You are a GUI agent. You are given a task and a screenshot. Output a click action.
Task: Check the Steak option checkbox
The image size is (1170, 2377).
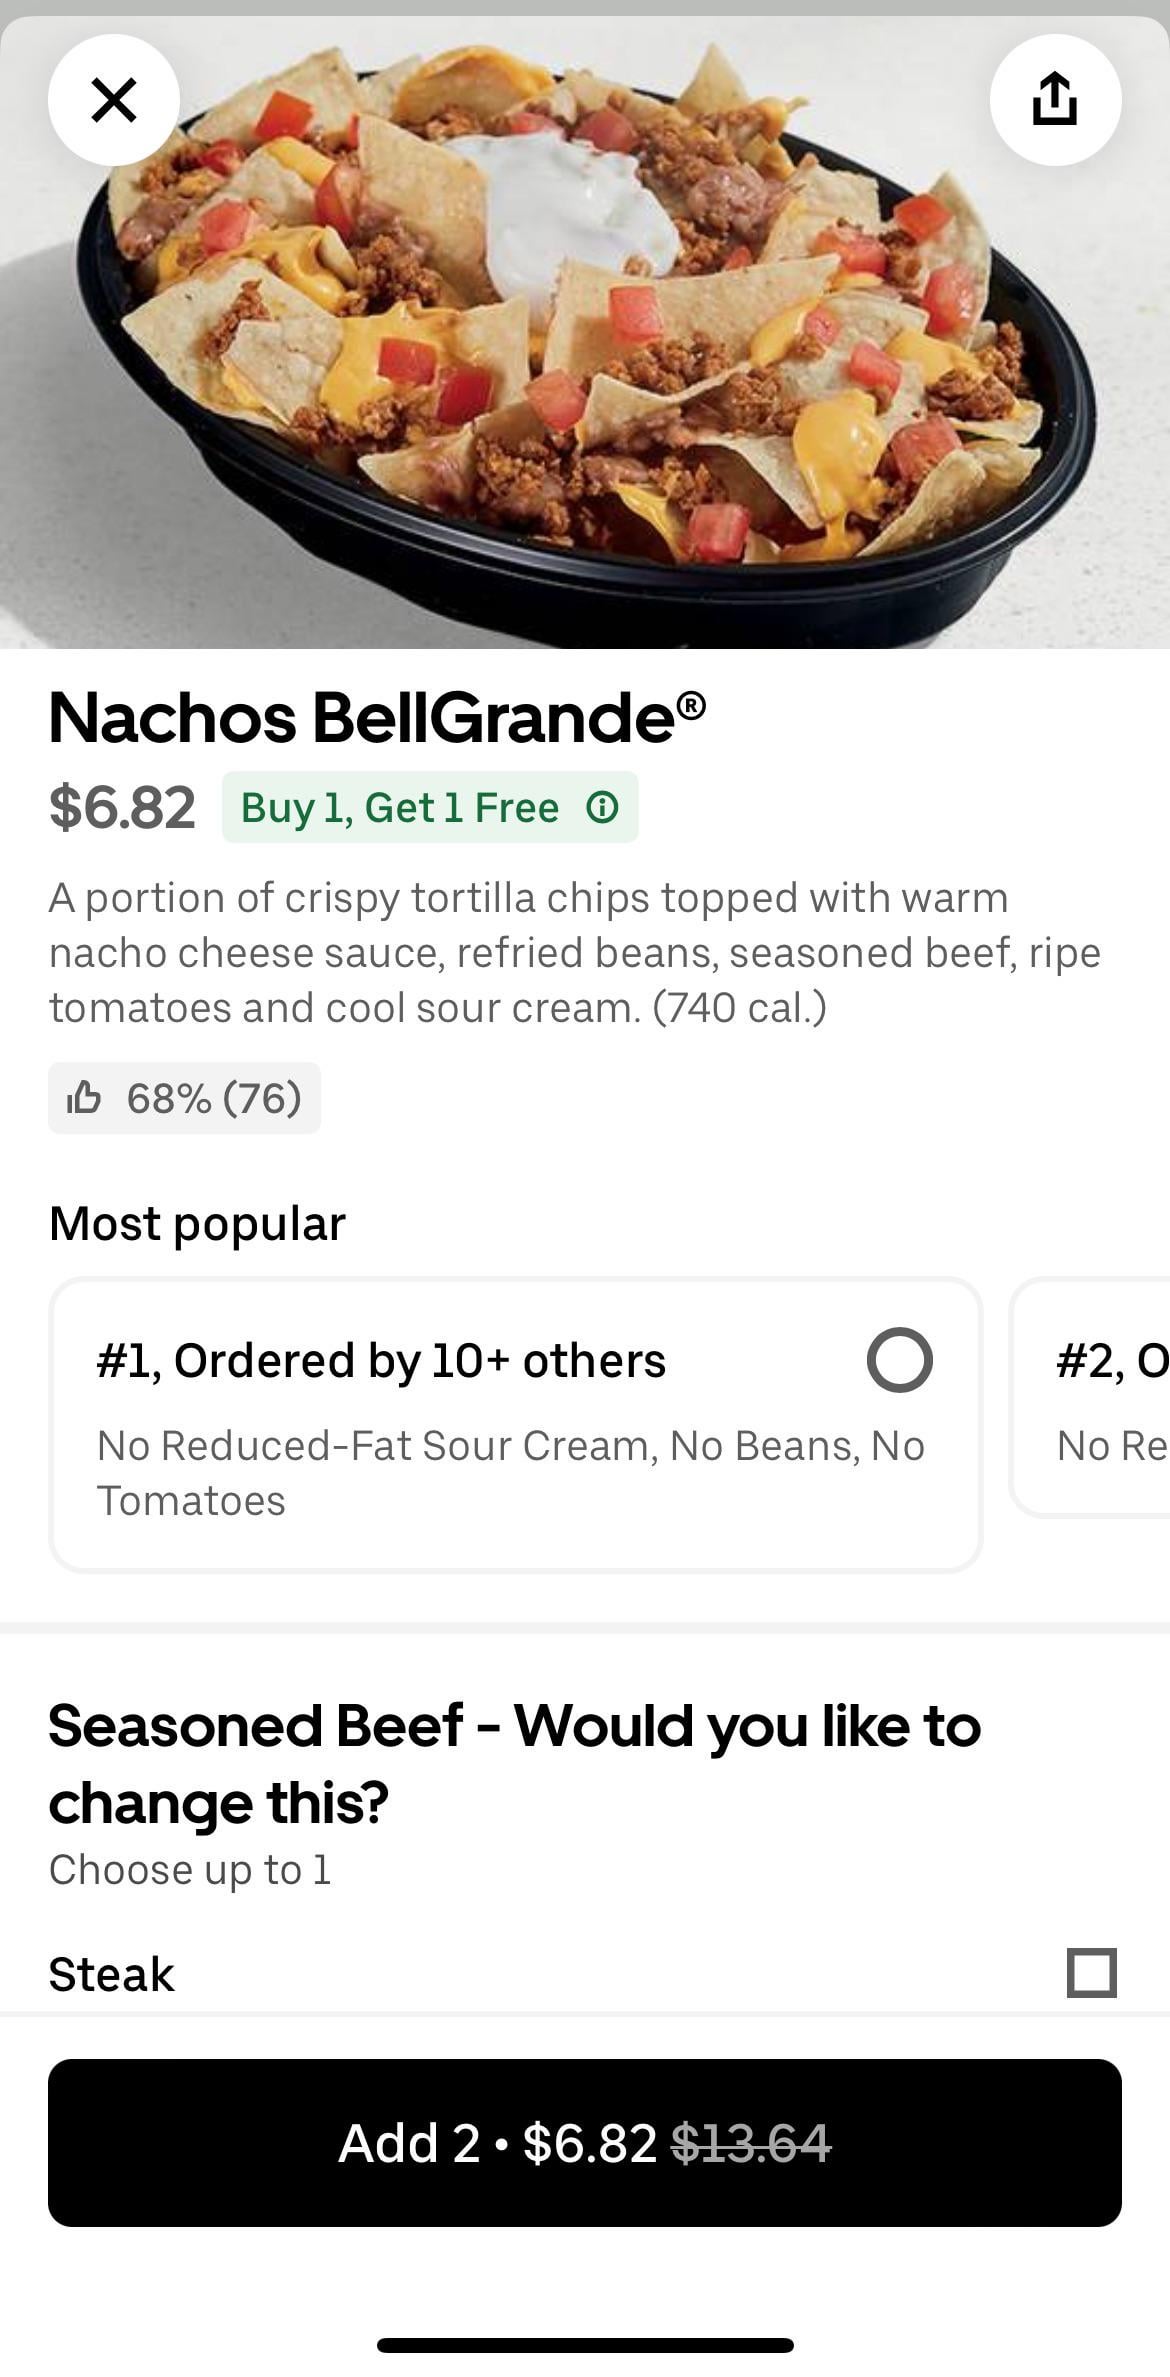point(1091,1972)
